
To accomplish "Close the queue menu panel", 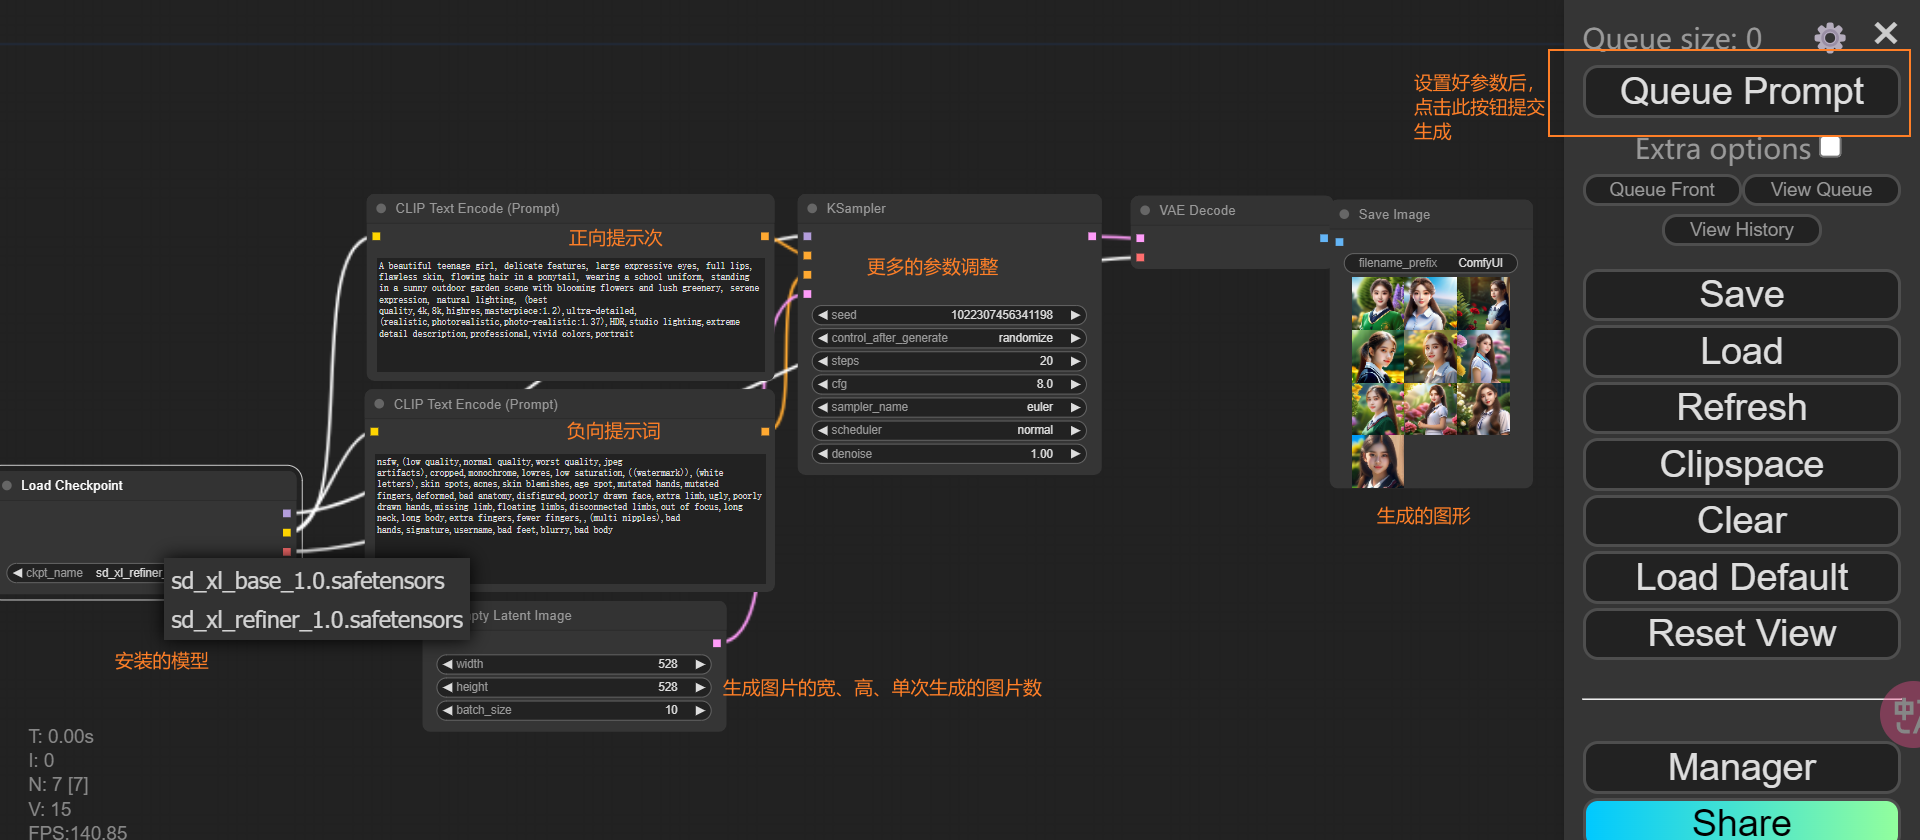I will click(1885, 34).
